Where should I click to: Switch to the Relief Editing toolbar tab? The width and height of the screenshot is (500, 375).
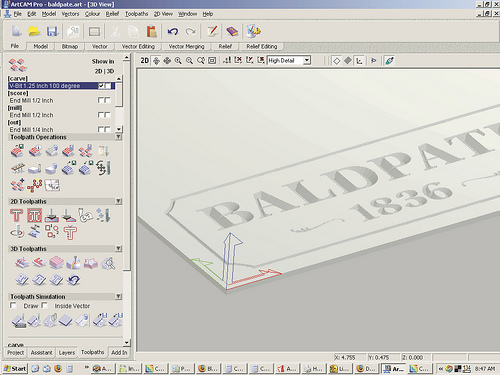pyautogui.click(x=262, y=46)
